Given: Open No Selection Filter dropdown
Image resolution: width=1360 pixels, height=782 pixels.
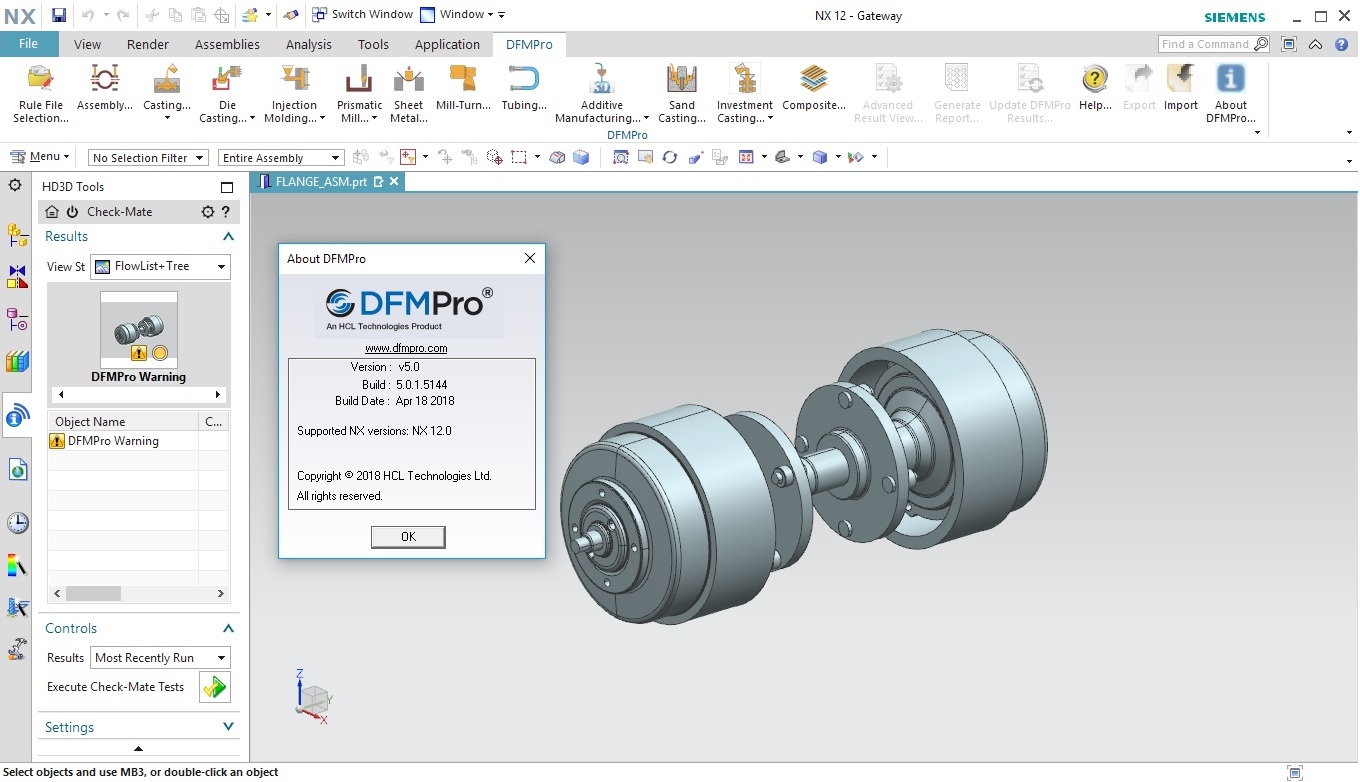Looking at the screenshot, I should click(x=148, y=158).
